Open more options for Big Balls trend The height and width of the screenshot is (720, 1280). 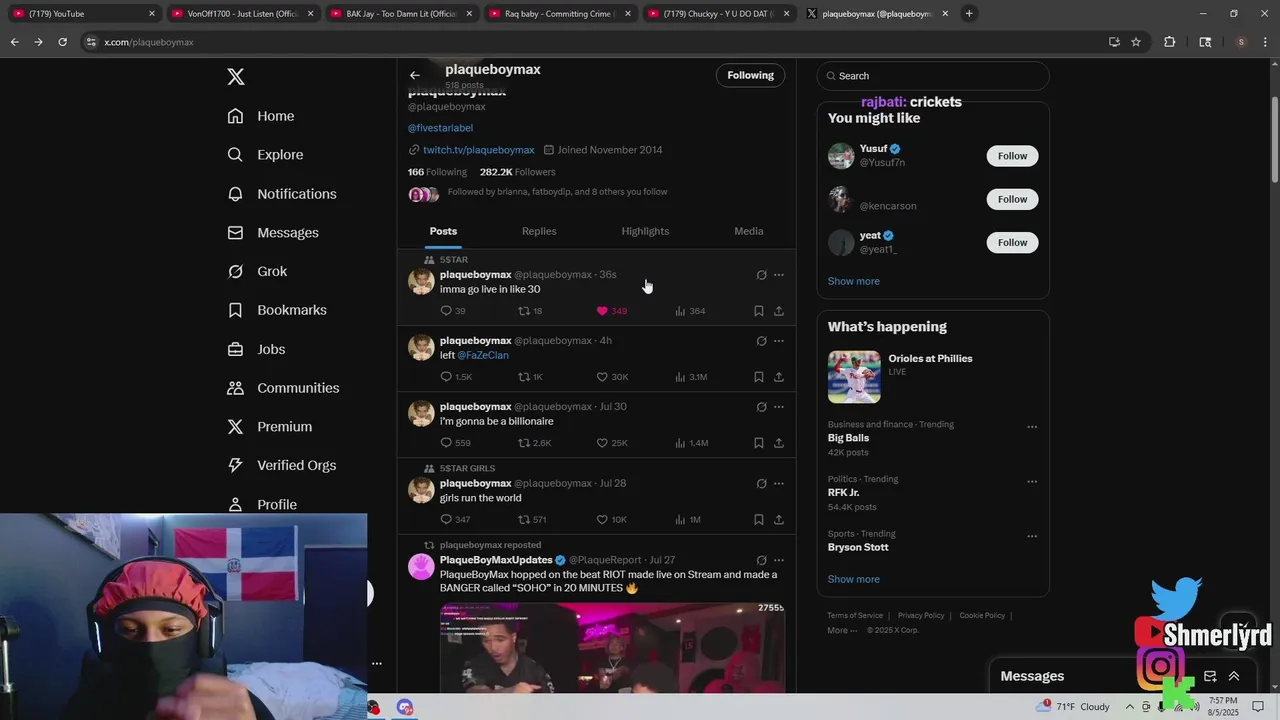coord(1032,427)
